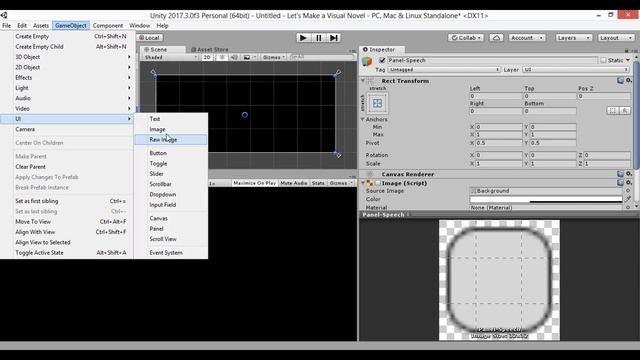Toggle scene audio speaker icon

[234, 57]
